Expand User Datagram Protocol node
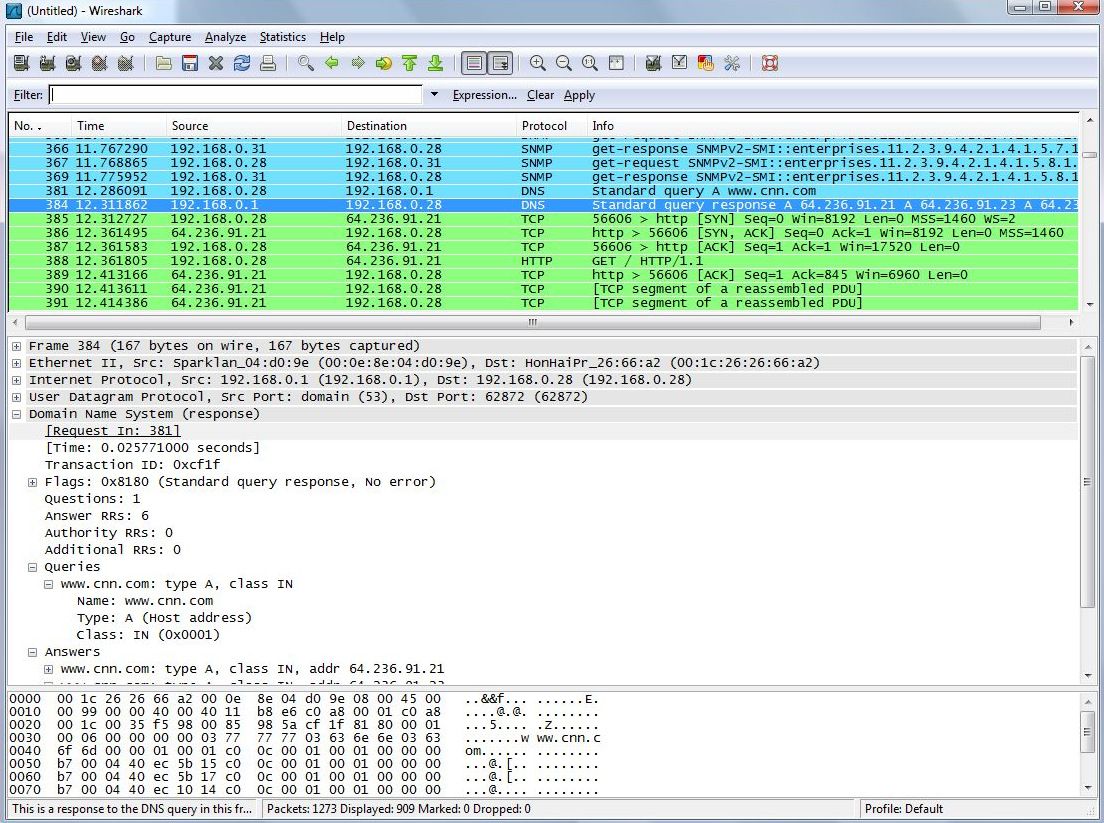 click(x=16, y=397)
